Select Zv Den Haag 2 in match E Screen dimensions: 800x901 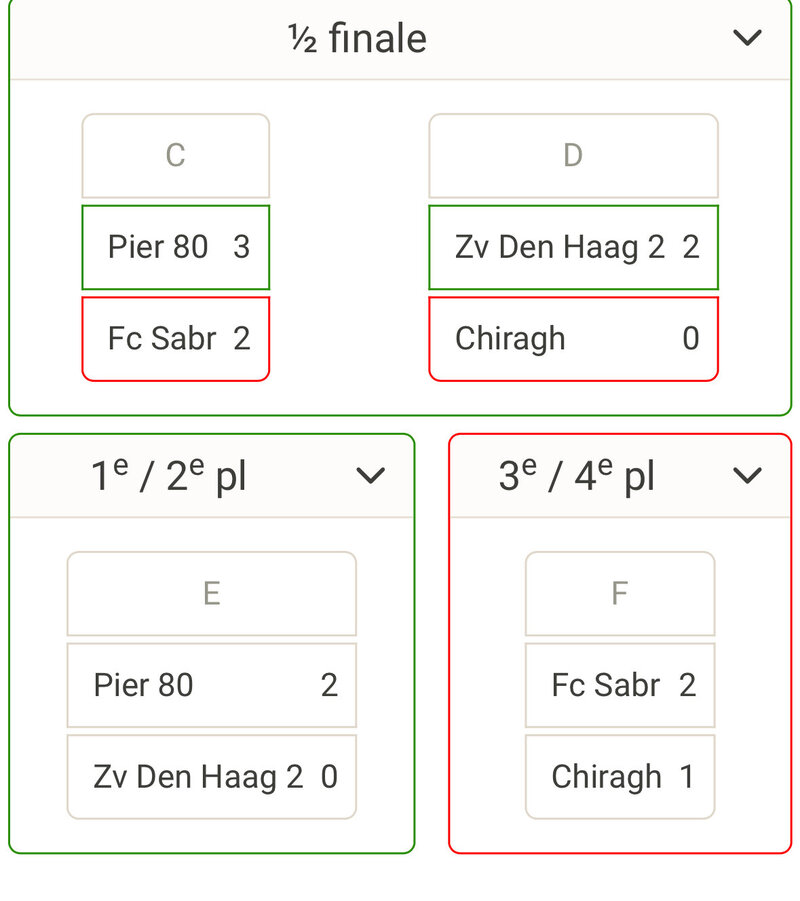click(197, 777)
